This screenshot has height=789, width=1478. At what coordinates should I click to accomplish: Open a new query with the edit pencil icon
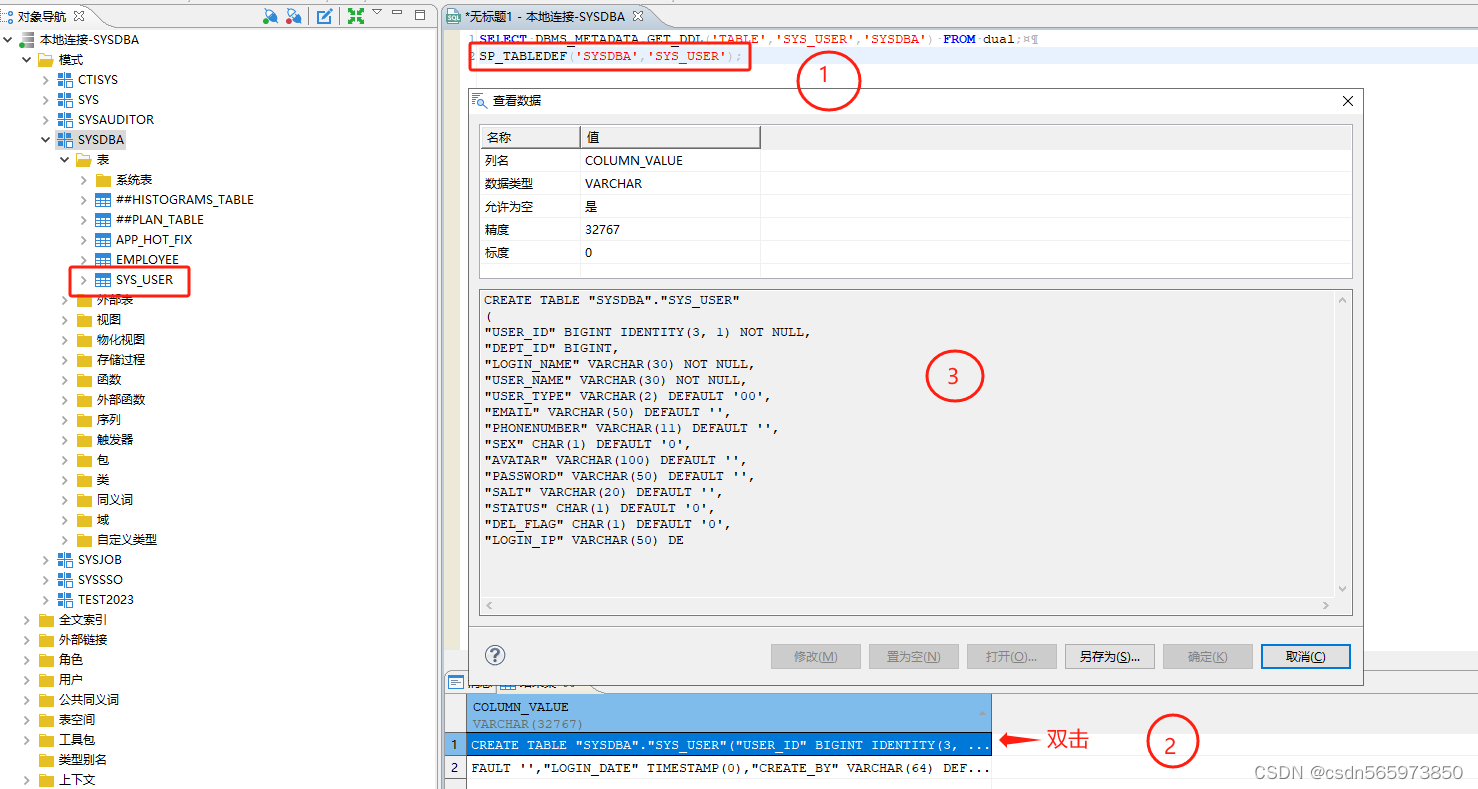tap(322, 16)
